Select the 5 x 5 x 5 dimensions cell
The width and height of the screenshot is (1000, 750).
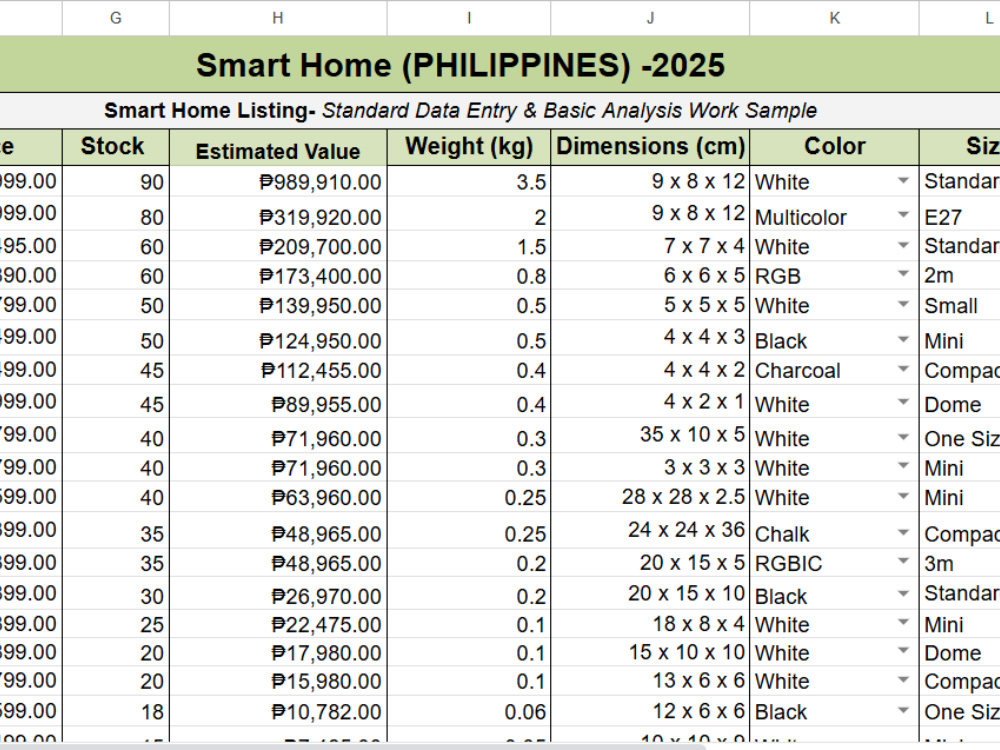650,305
